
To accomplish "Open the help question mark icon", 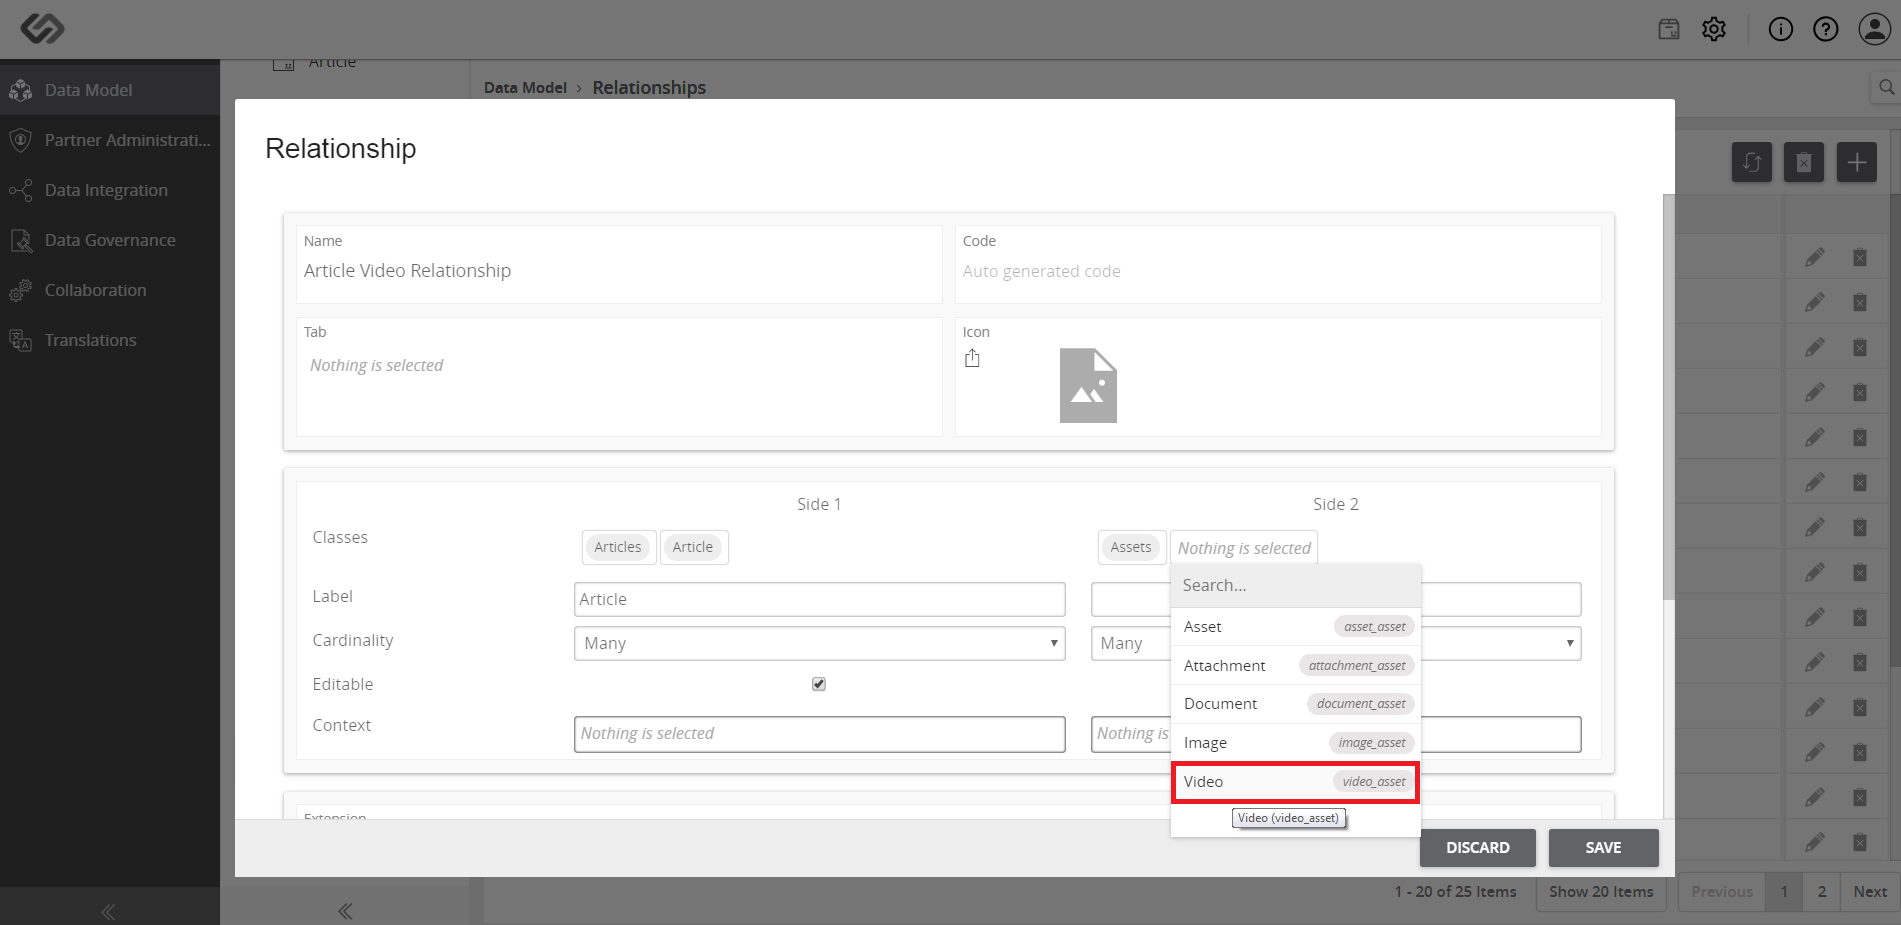I will 1826,29.
